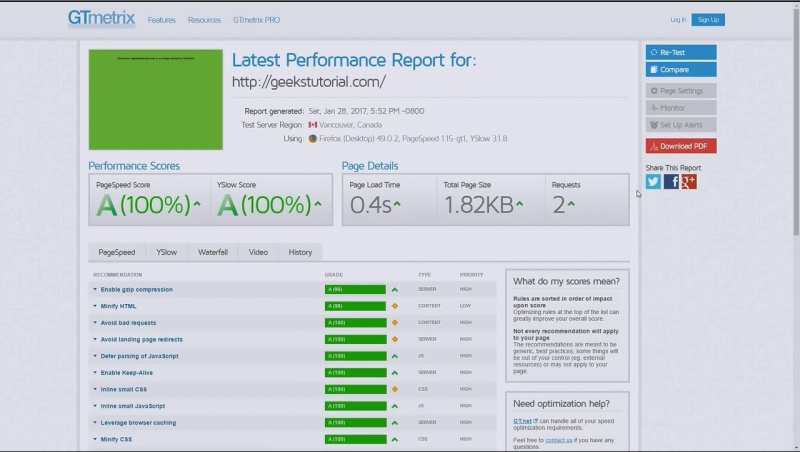This screenshot has width=800, height=452.
Task: Expand Avoid landing page redirects recommendation
Action: (141, 339)
